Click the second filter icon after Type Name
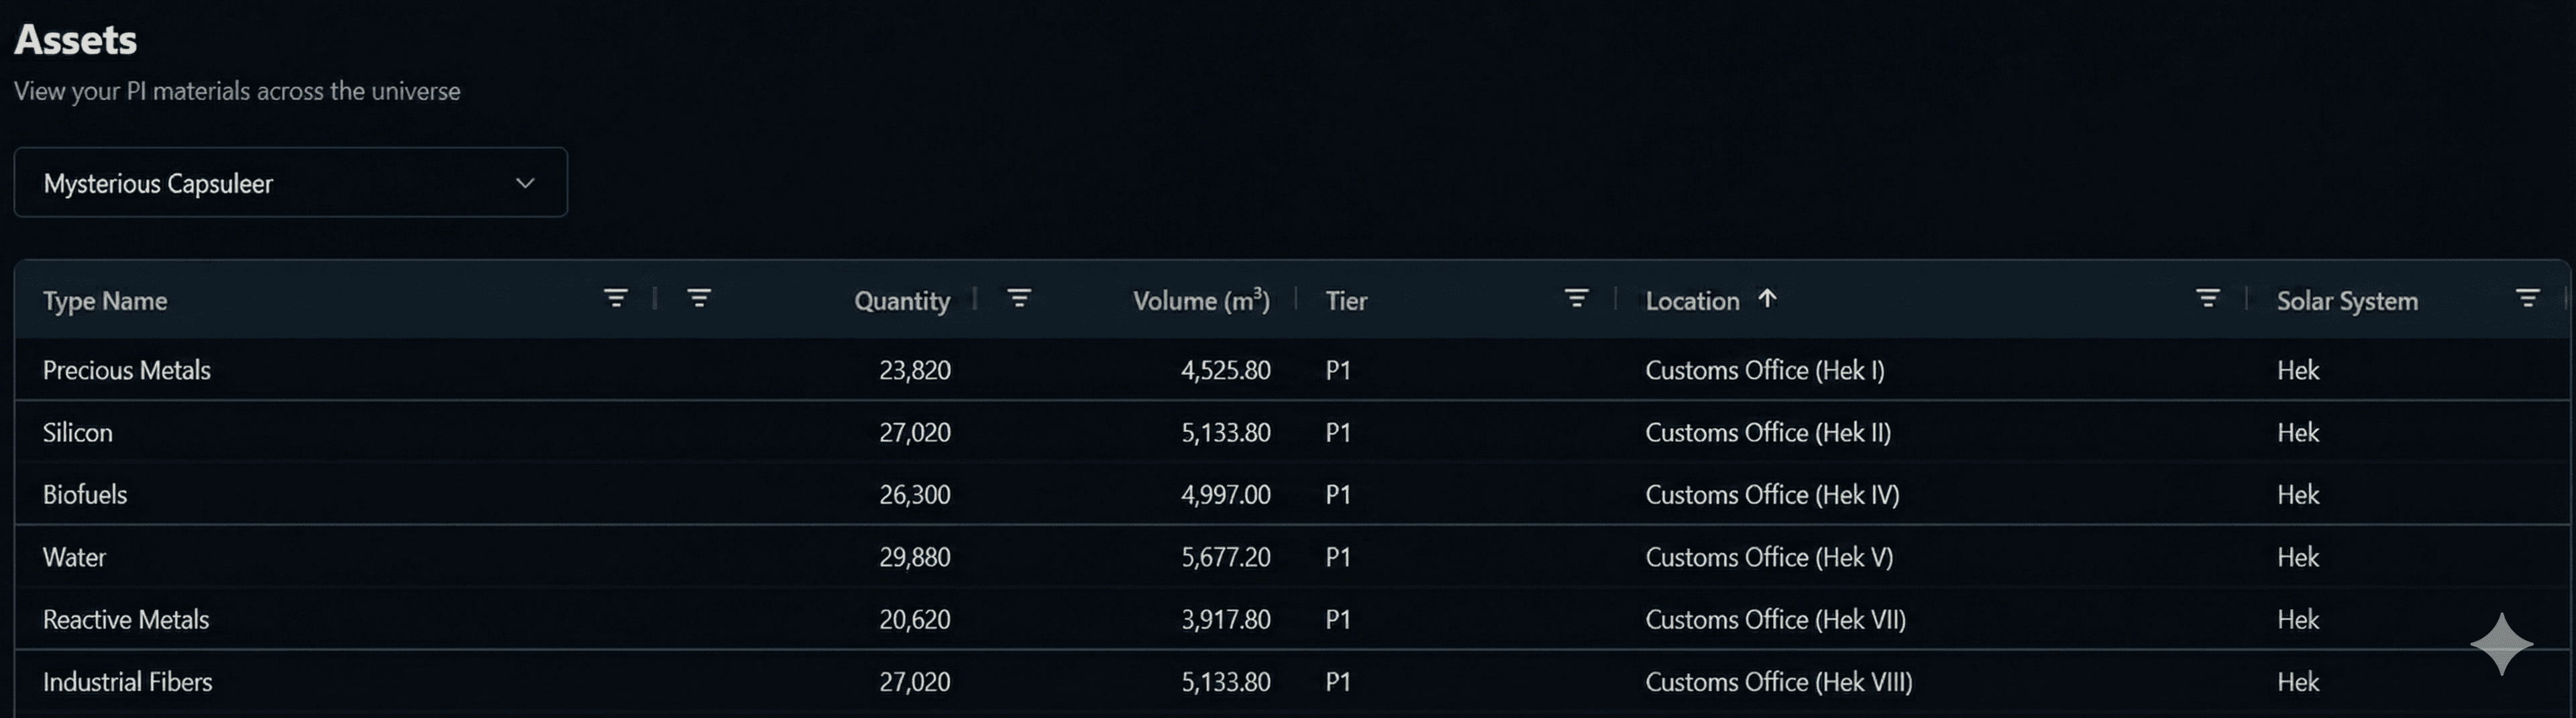Viewport: 2576px width, 718px height. click(x=697, y=297)
